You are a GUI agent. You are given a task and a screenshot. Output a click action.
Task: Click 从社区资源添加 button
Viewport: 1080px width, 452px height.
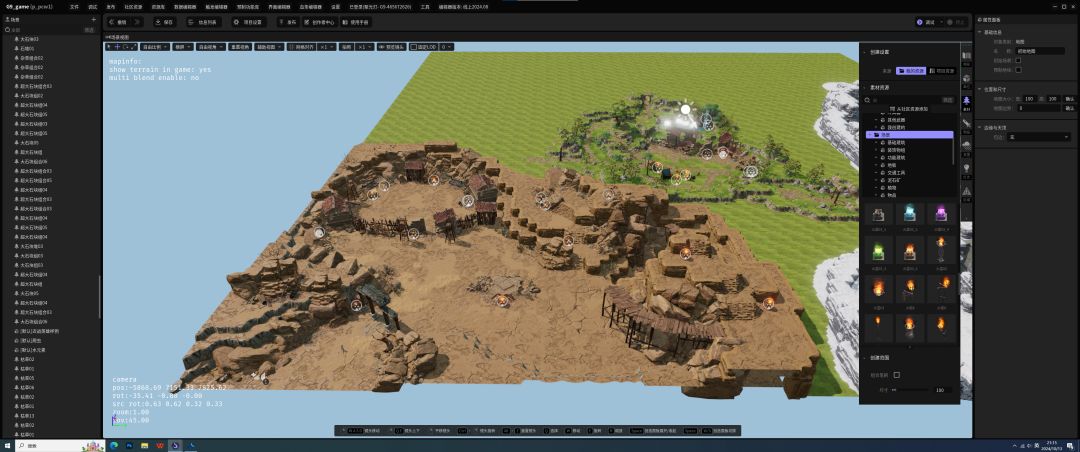click(910, 109)
